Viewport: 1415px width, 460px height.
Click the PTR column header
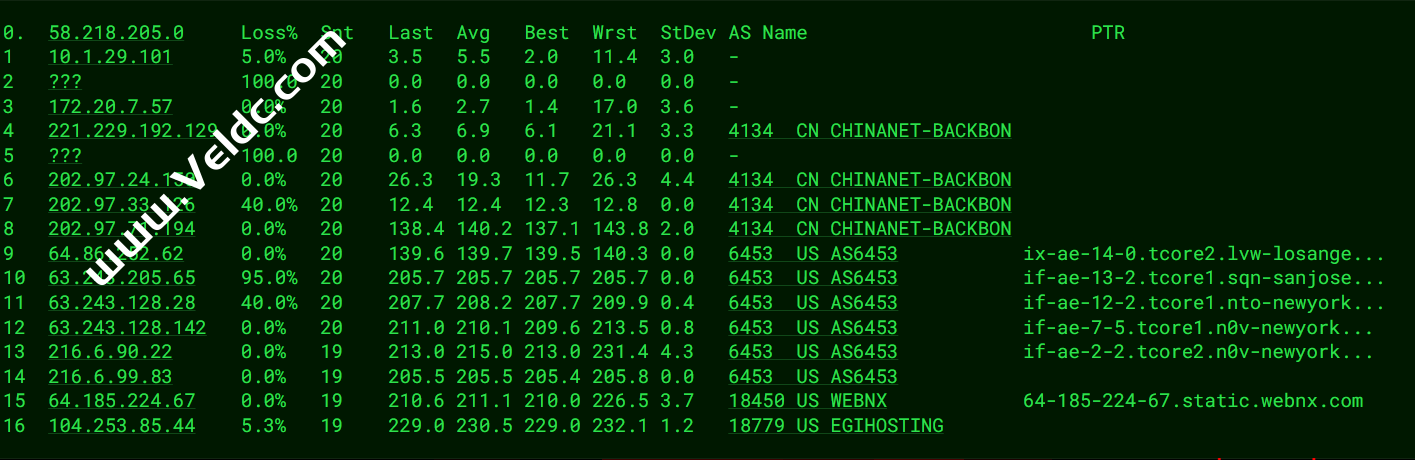click(x=1107, y=33)
